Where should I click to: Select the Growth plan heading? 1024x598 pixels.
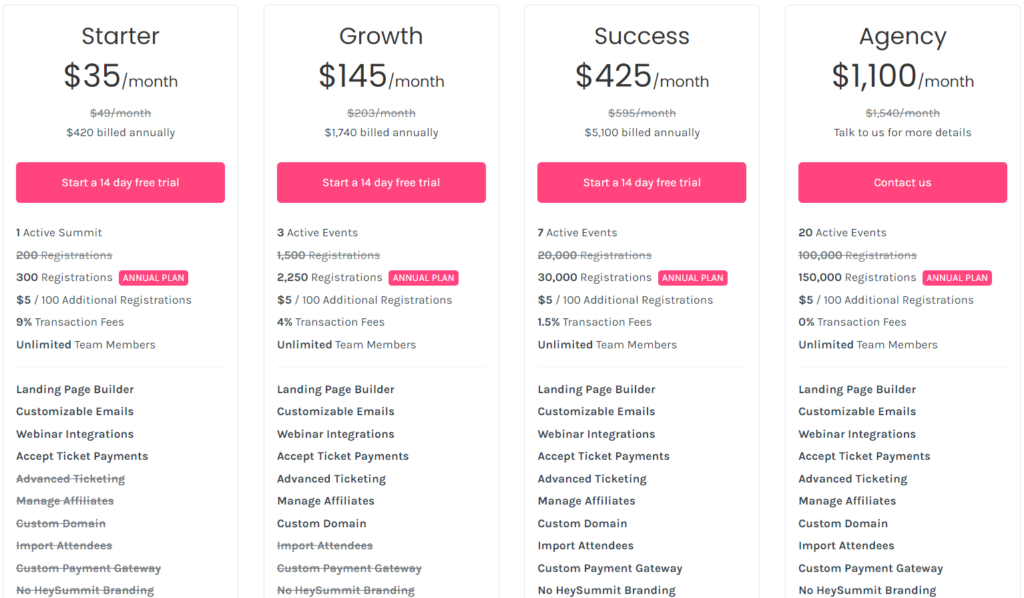381,36
